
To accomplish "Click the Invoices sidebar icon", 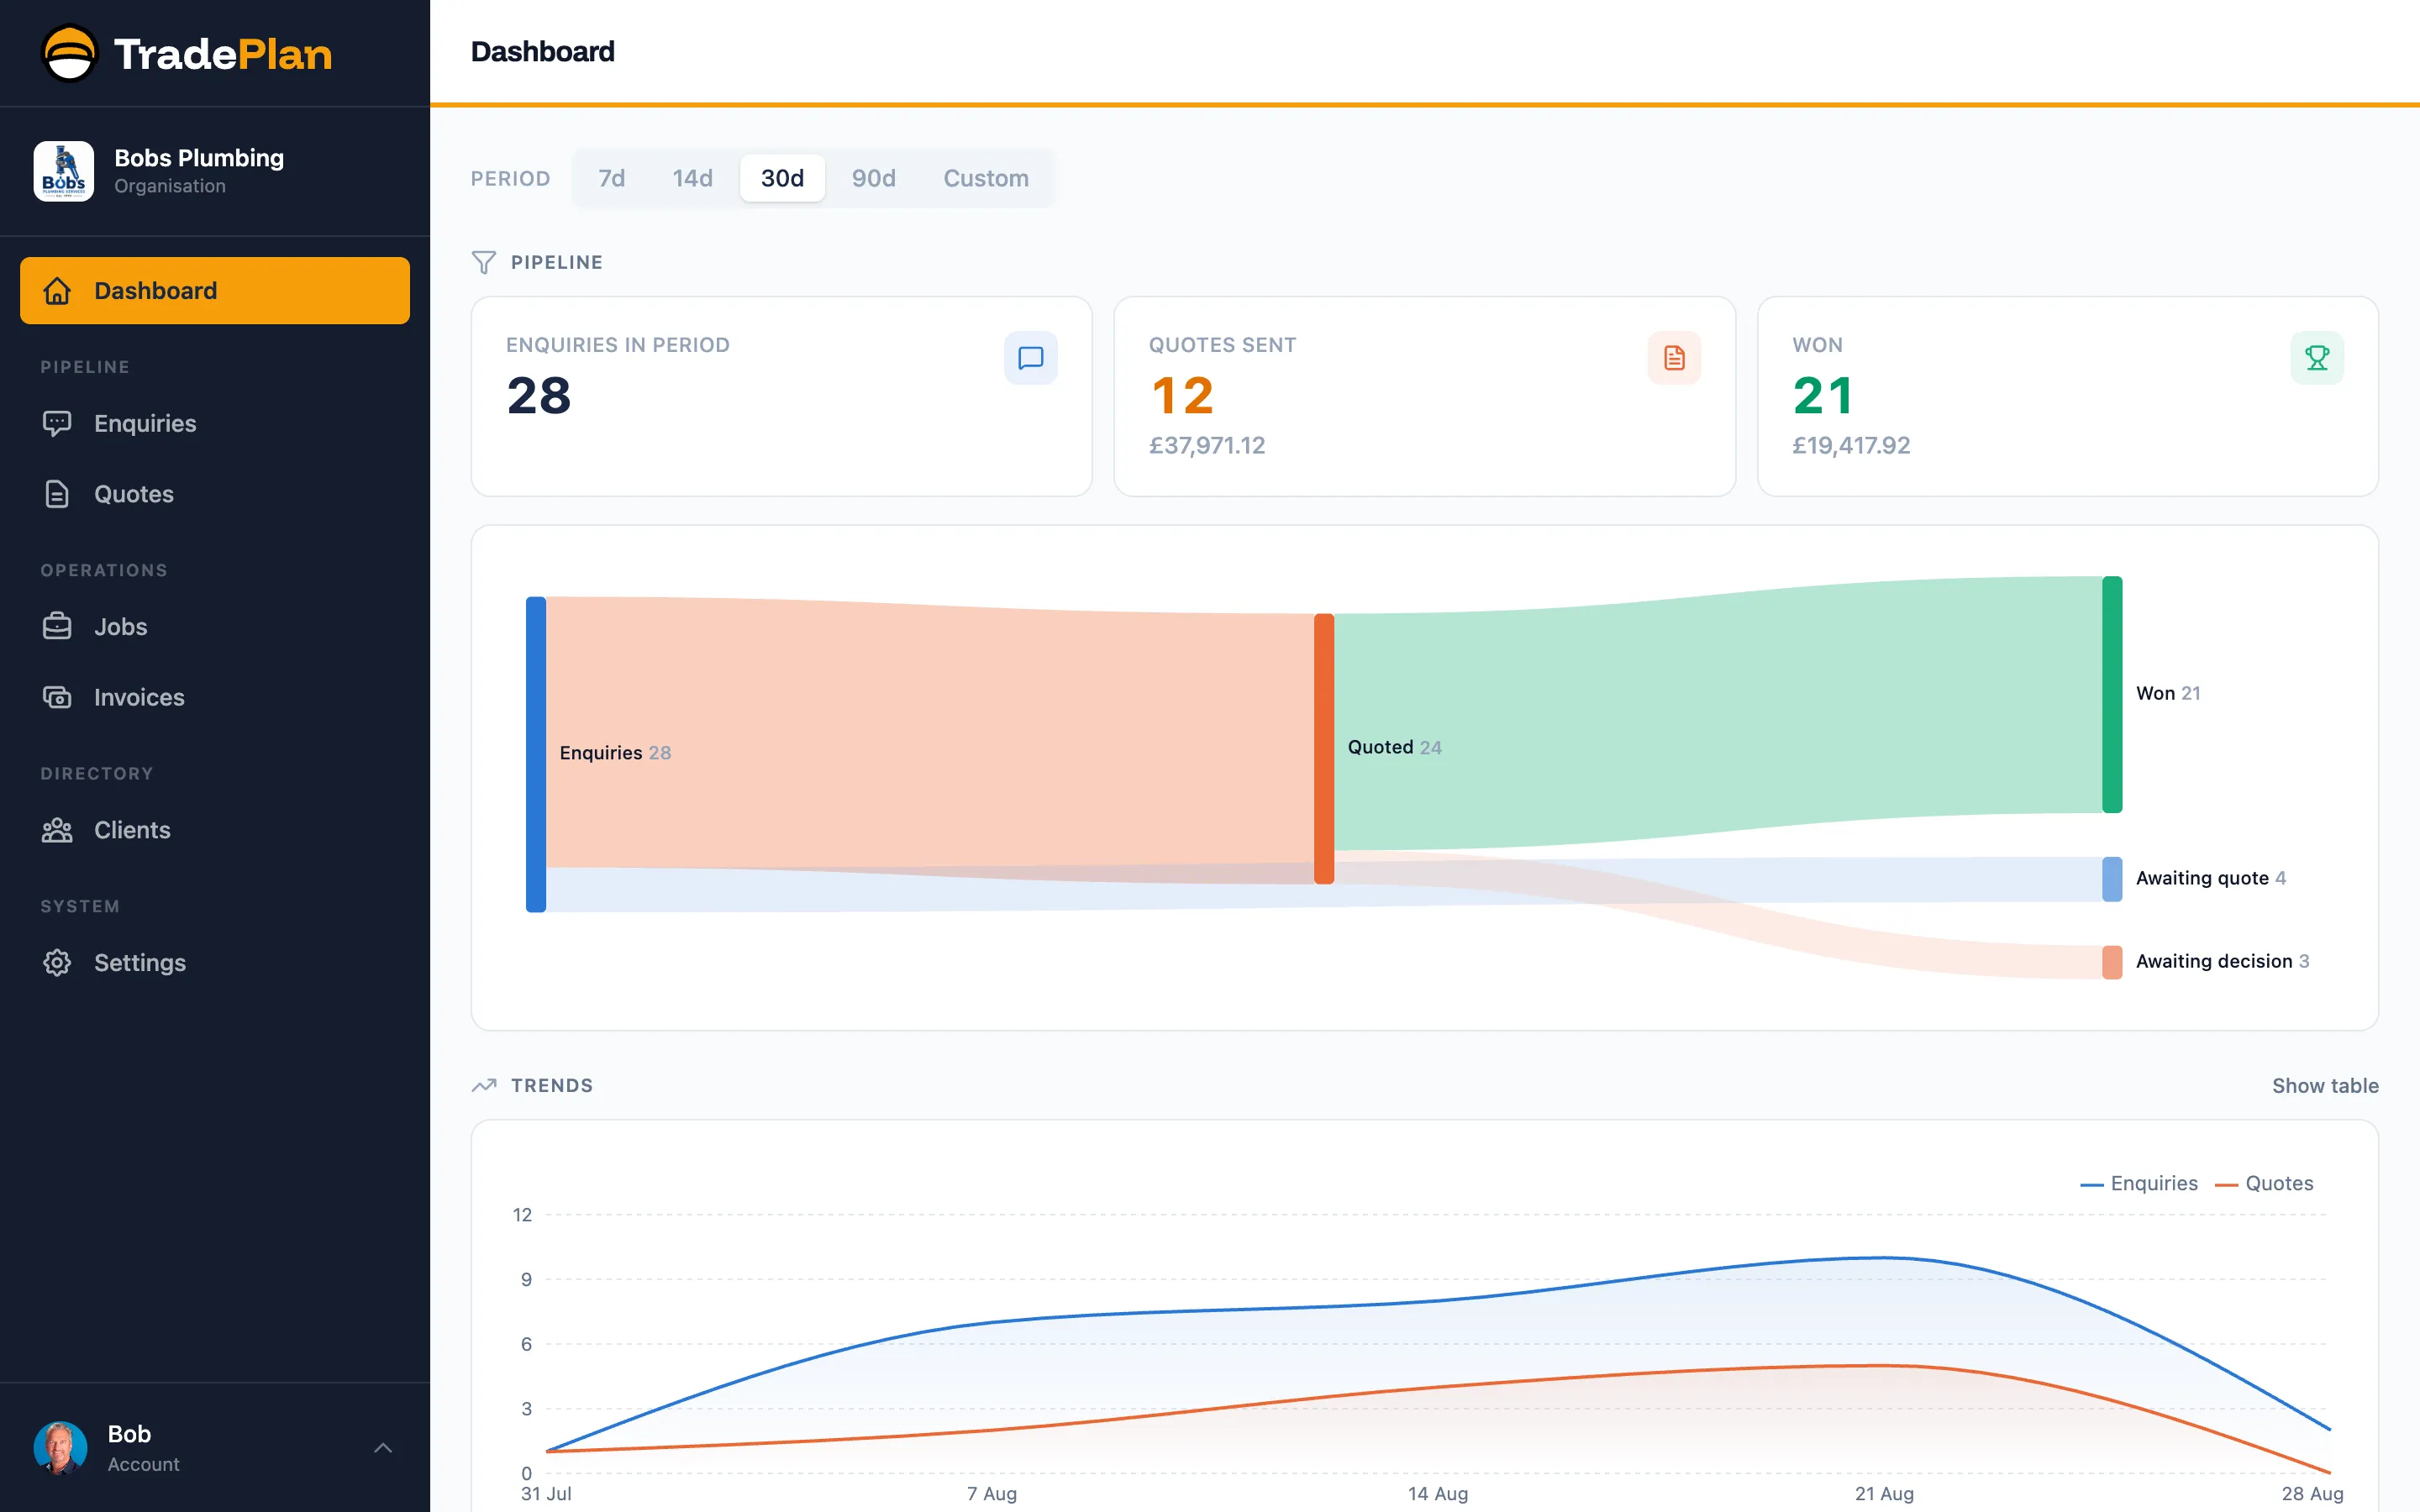I will click(x=57, y=697).
